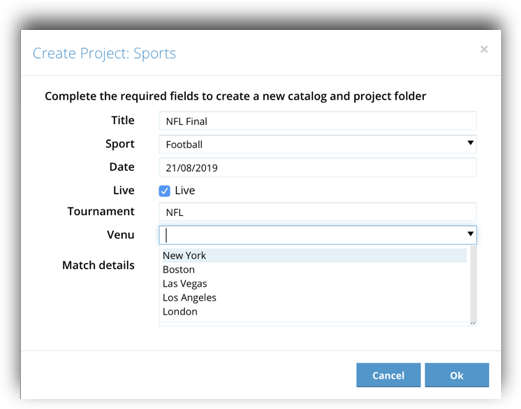
Task: Click the Date field showing 21/08/2019
Action: pyautogui.click(x=318, y=168)
